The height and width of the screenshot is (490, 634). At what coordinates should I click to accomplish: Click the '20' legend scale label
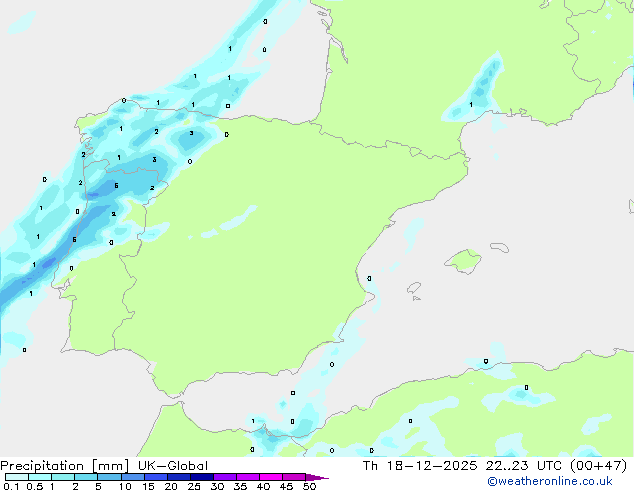coord(171,486)
